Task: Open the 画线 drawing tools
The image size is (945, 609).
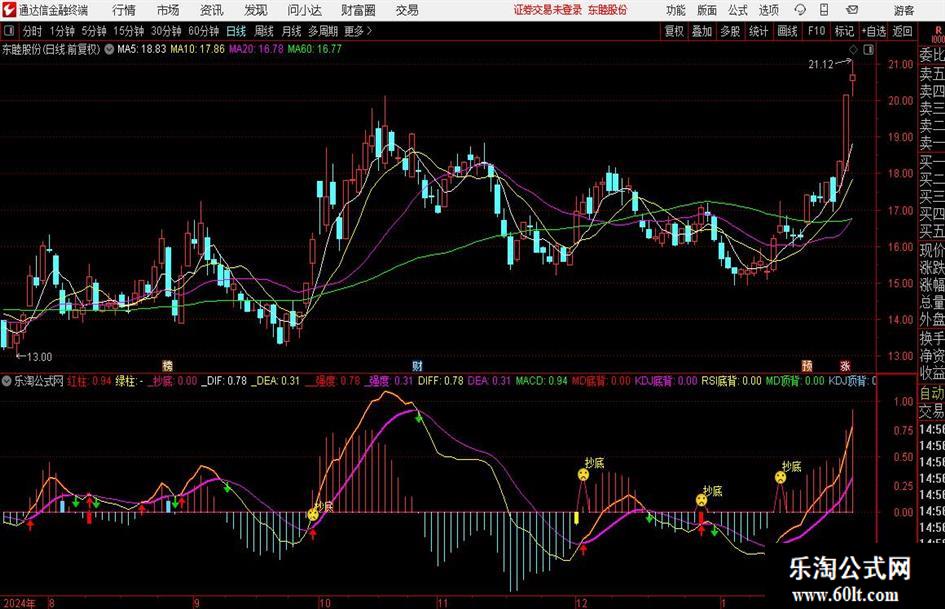Action: point(787,31)
